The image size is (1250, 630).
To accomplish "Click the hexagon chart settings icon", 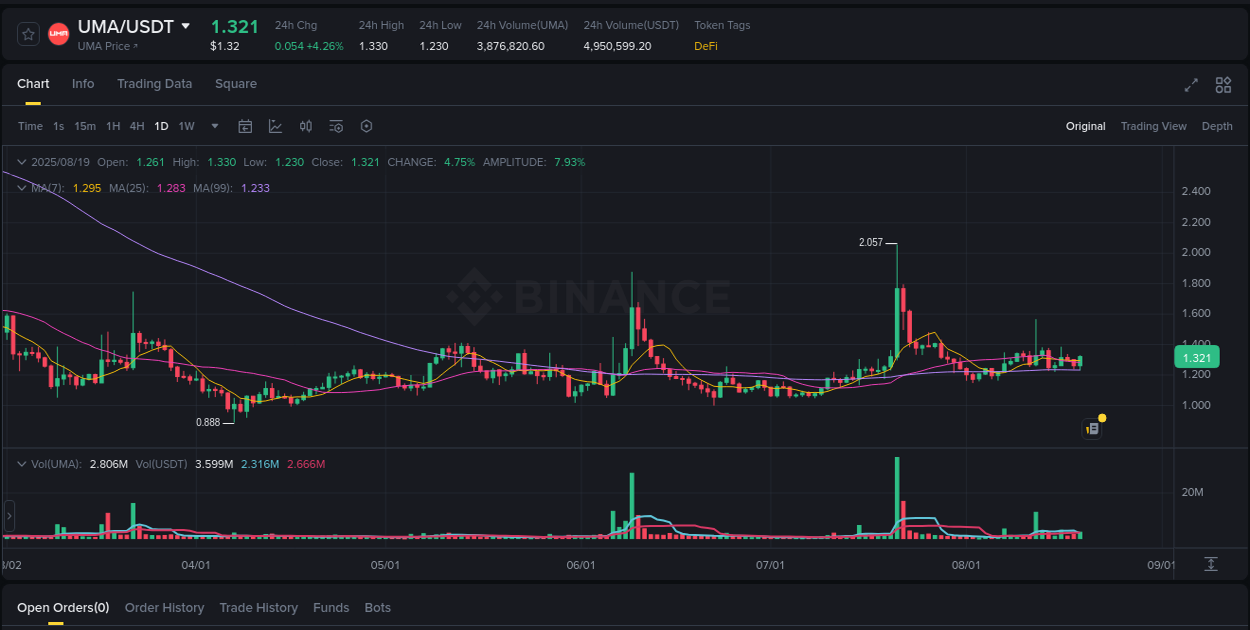I will pos(366,126).
